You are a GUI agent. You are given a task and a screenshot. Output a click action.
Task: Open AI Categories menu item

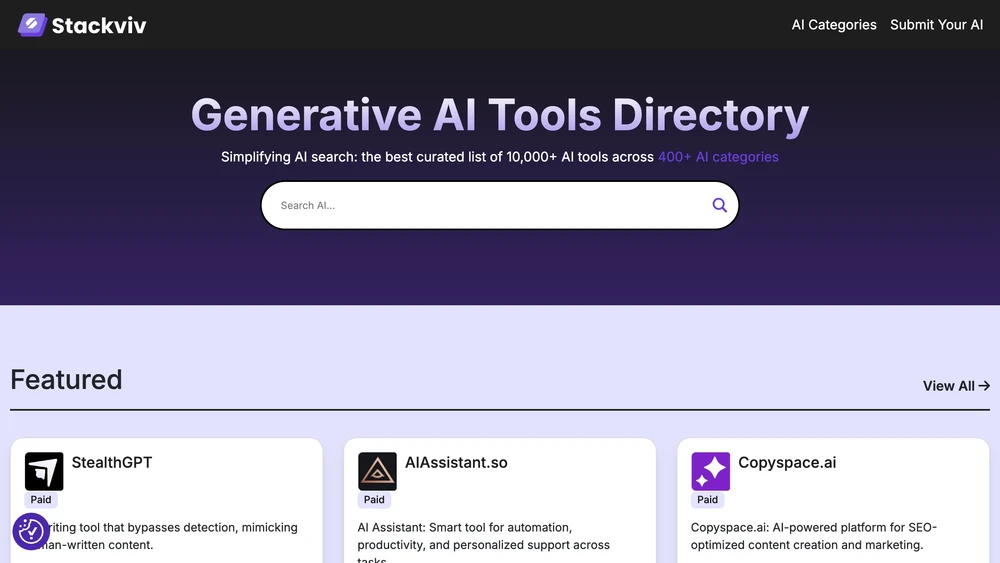coord(834,25)
